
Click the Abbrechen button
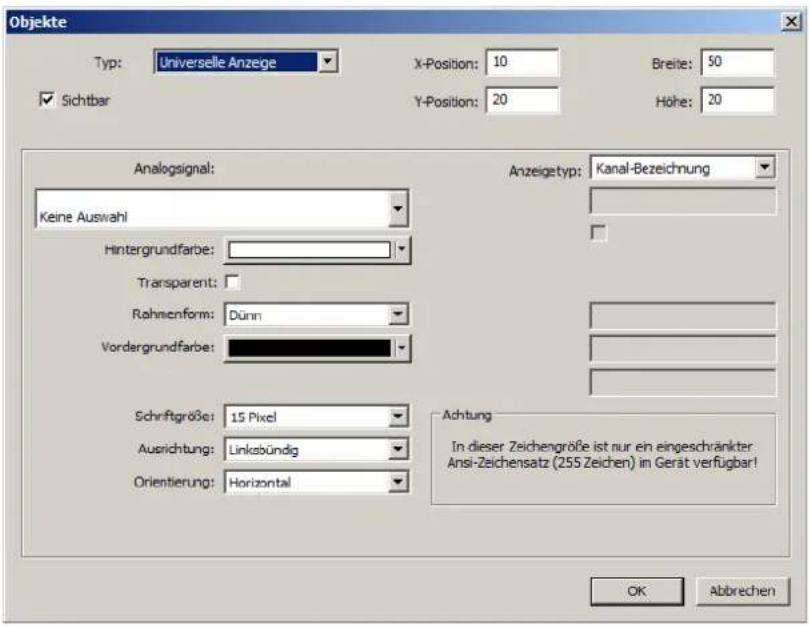[742, 591]
